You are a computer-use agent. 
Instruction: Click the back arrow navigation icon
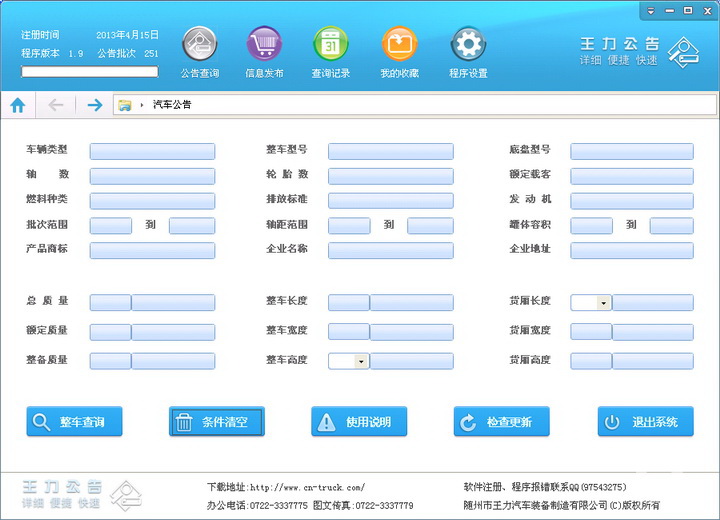click(x=56, y=105)
